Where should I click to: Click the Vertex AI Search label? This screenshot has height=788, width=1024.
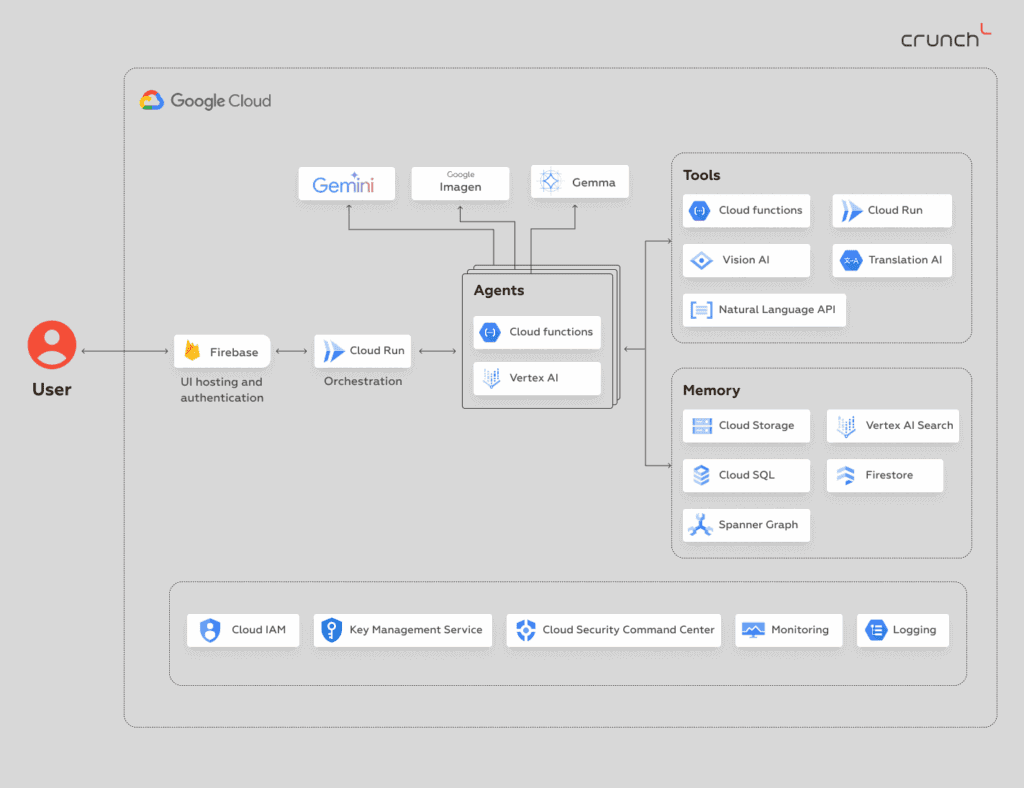click(x=909, y=426)
